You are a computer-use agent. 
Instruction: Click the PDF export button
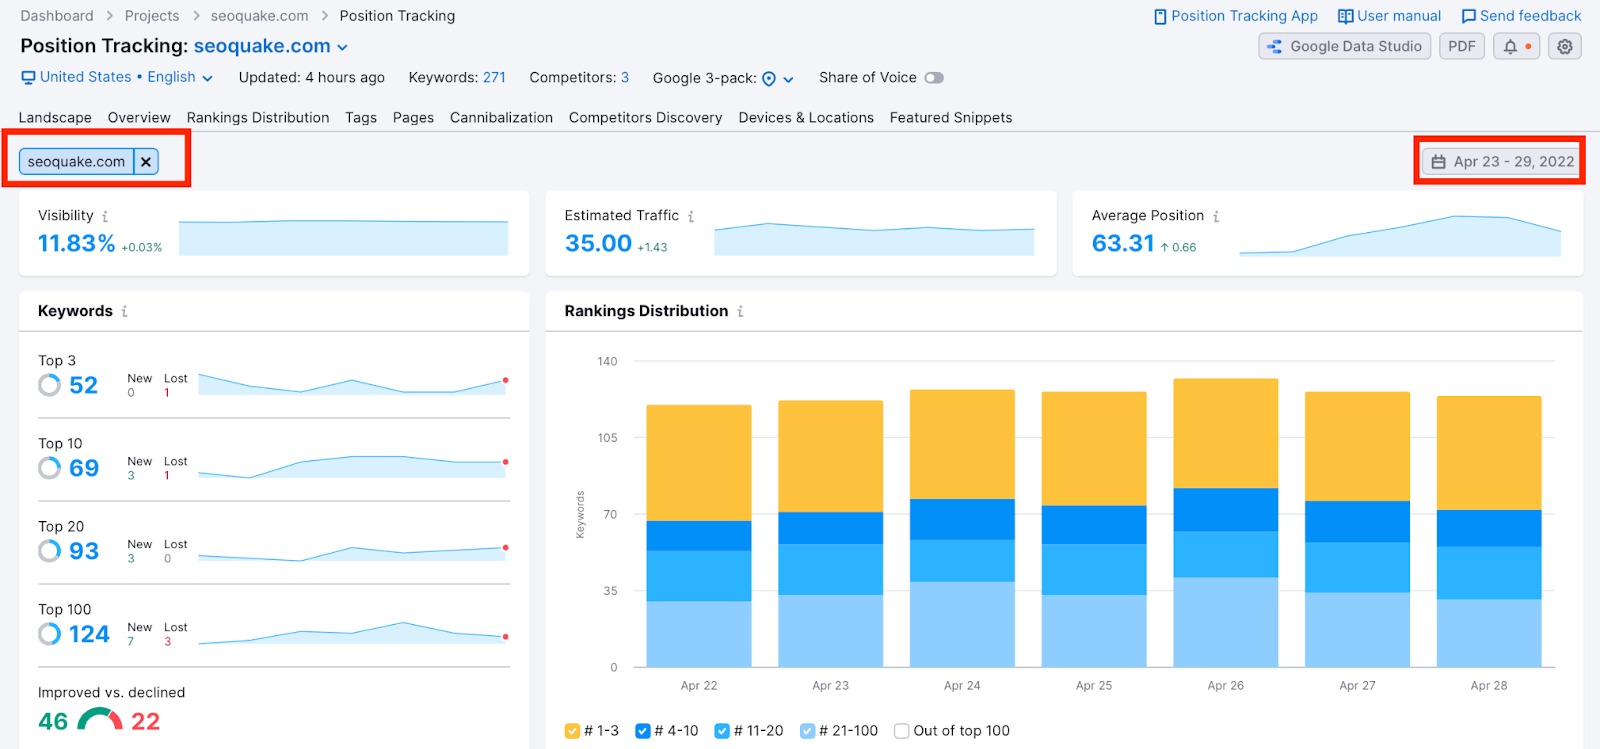click(1462, 47)
